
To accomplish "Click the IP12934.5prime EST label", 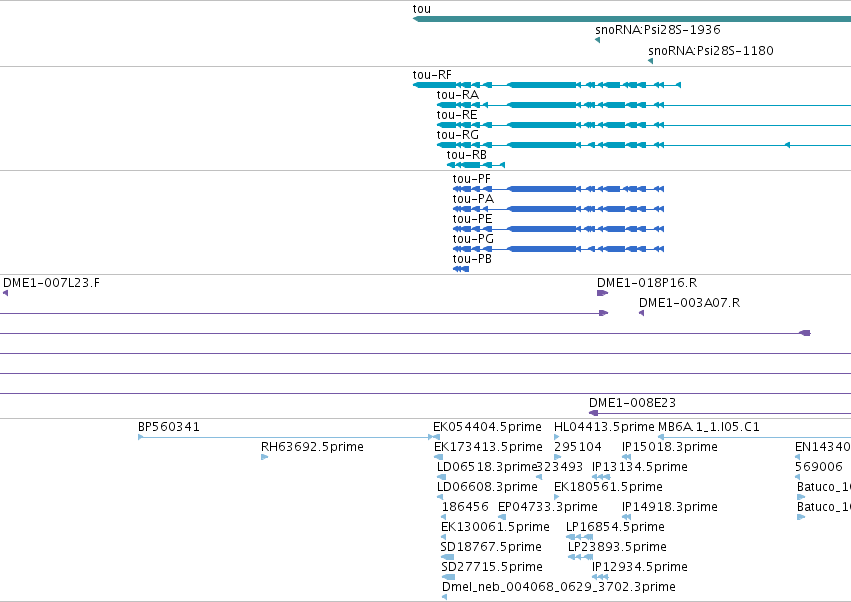I will [x=639, y=567].
